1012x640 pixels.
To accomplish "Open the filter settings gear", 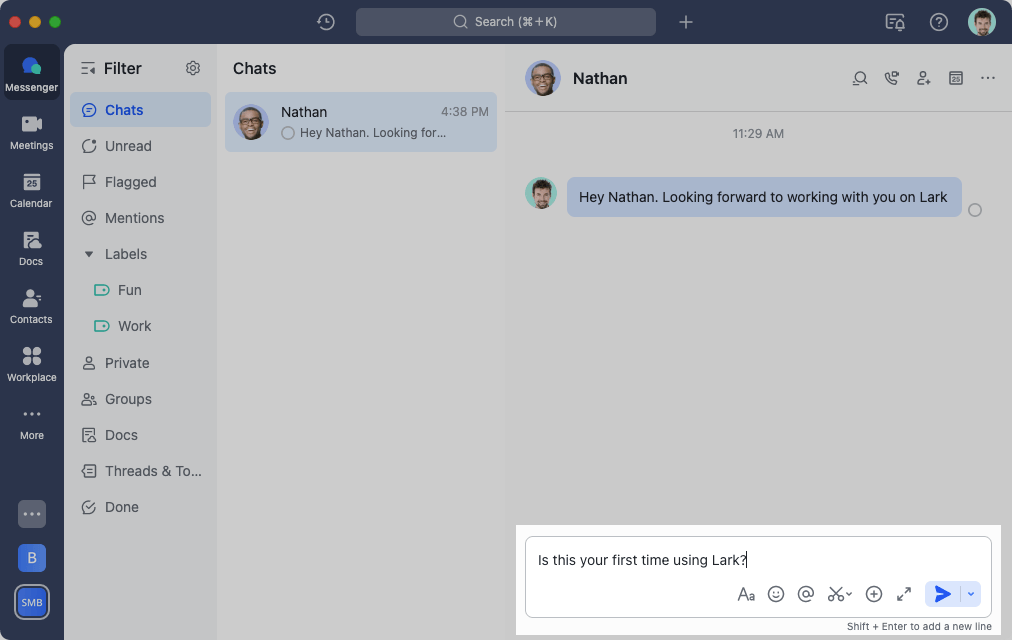I will coord(193,68).
